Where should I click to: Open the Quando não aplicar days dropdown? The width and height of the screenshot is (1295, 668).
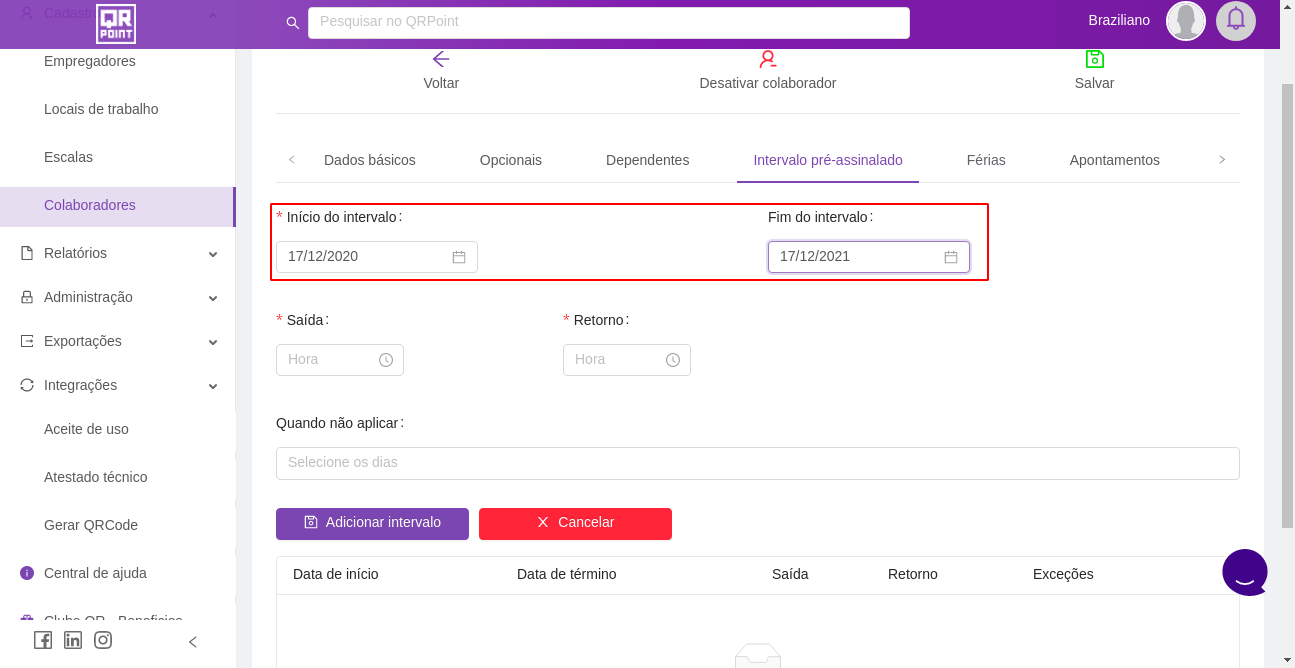tap(757, 463)
